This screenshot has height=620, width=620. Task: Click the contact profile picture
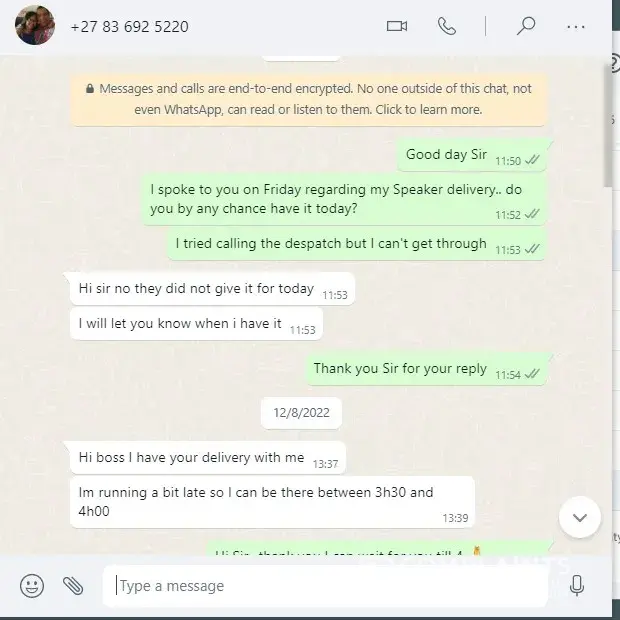pyautogui.click(x=35, y=25)
